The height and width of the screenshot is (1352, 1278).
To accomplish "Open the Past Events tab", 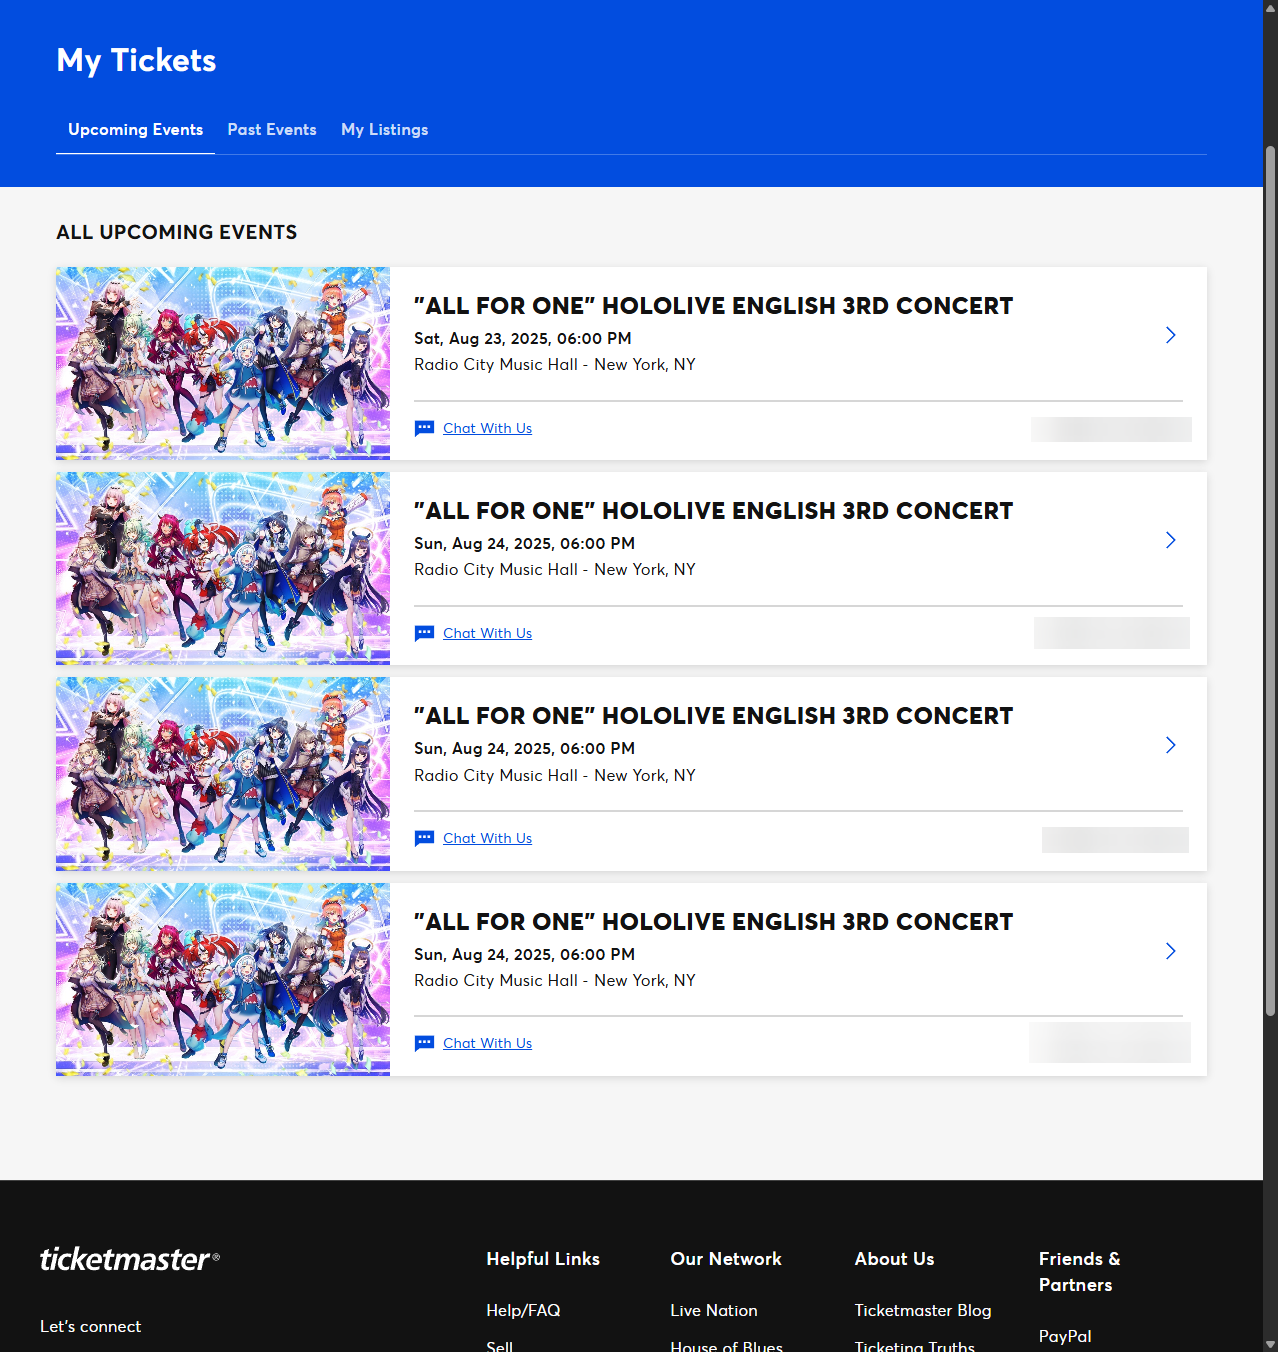I will coord(272,130).
